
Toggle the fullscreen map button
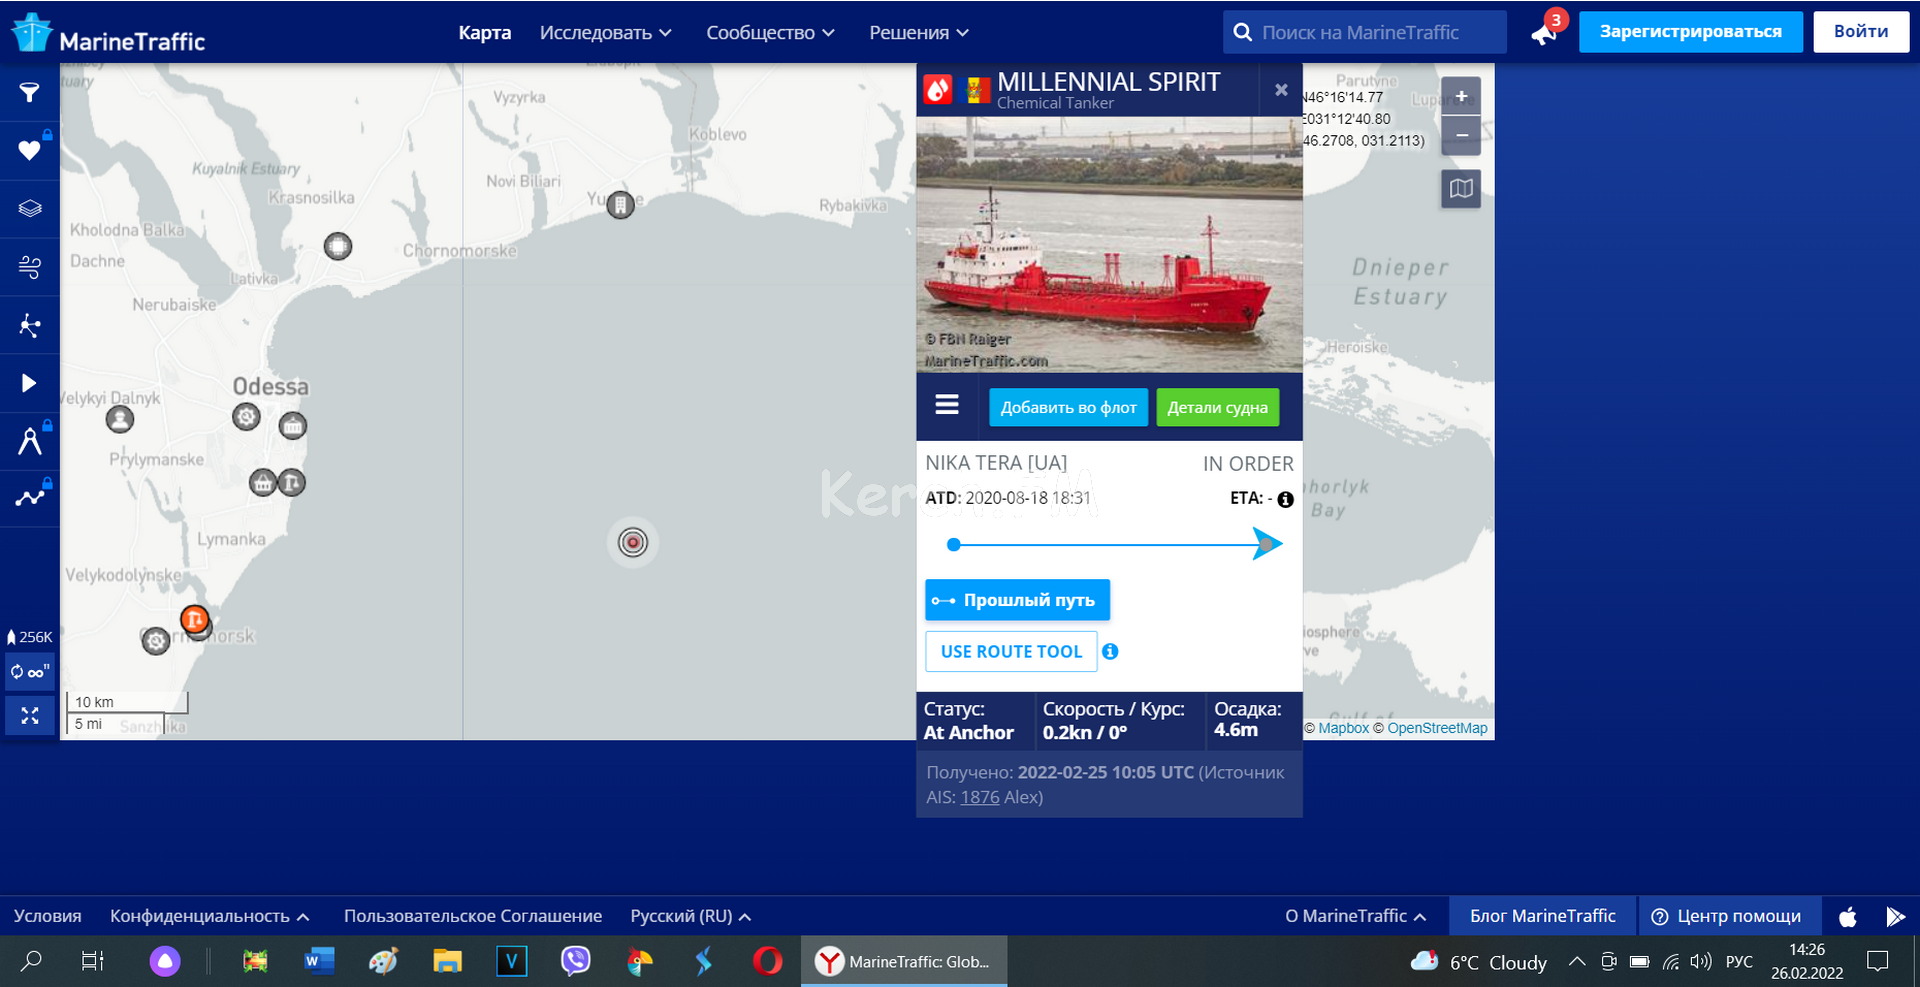(29, 716)
